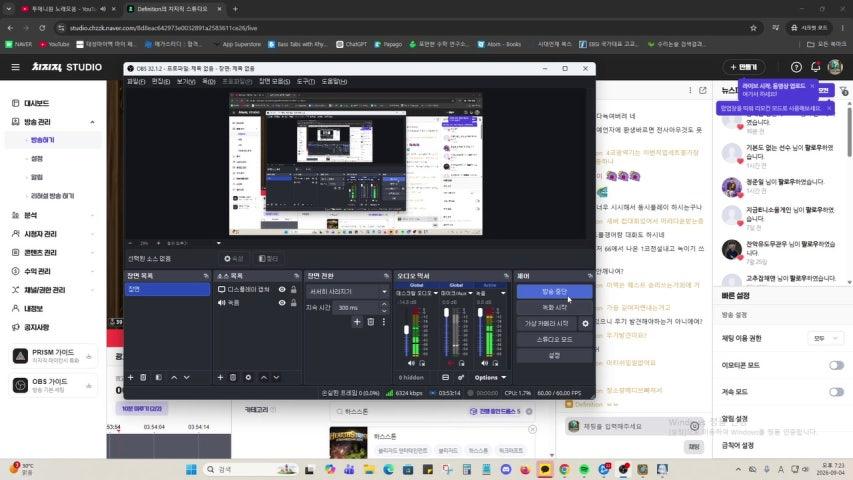The height and width of the screenshot is (480, 853).
Task: Toggle the emoticon mode switch
Action: click(836, 365)
